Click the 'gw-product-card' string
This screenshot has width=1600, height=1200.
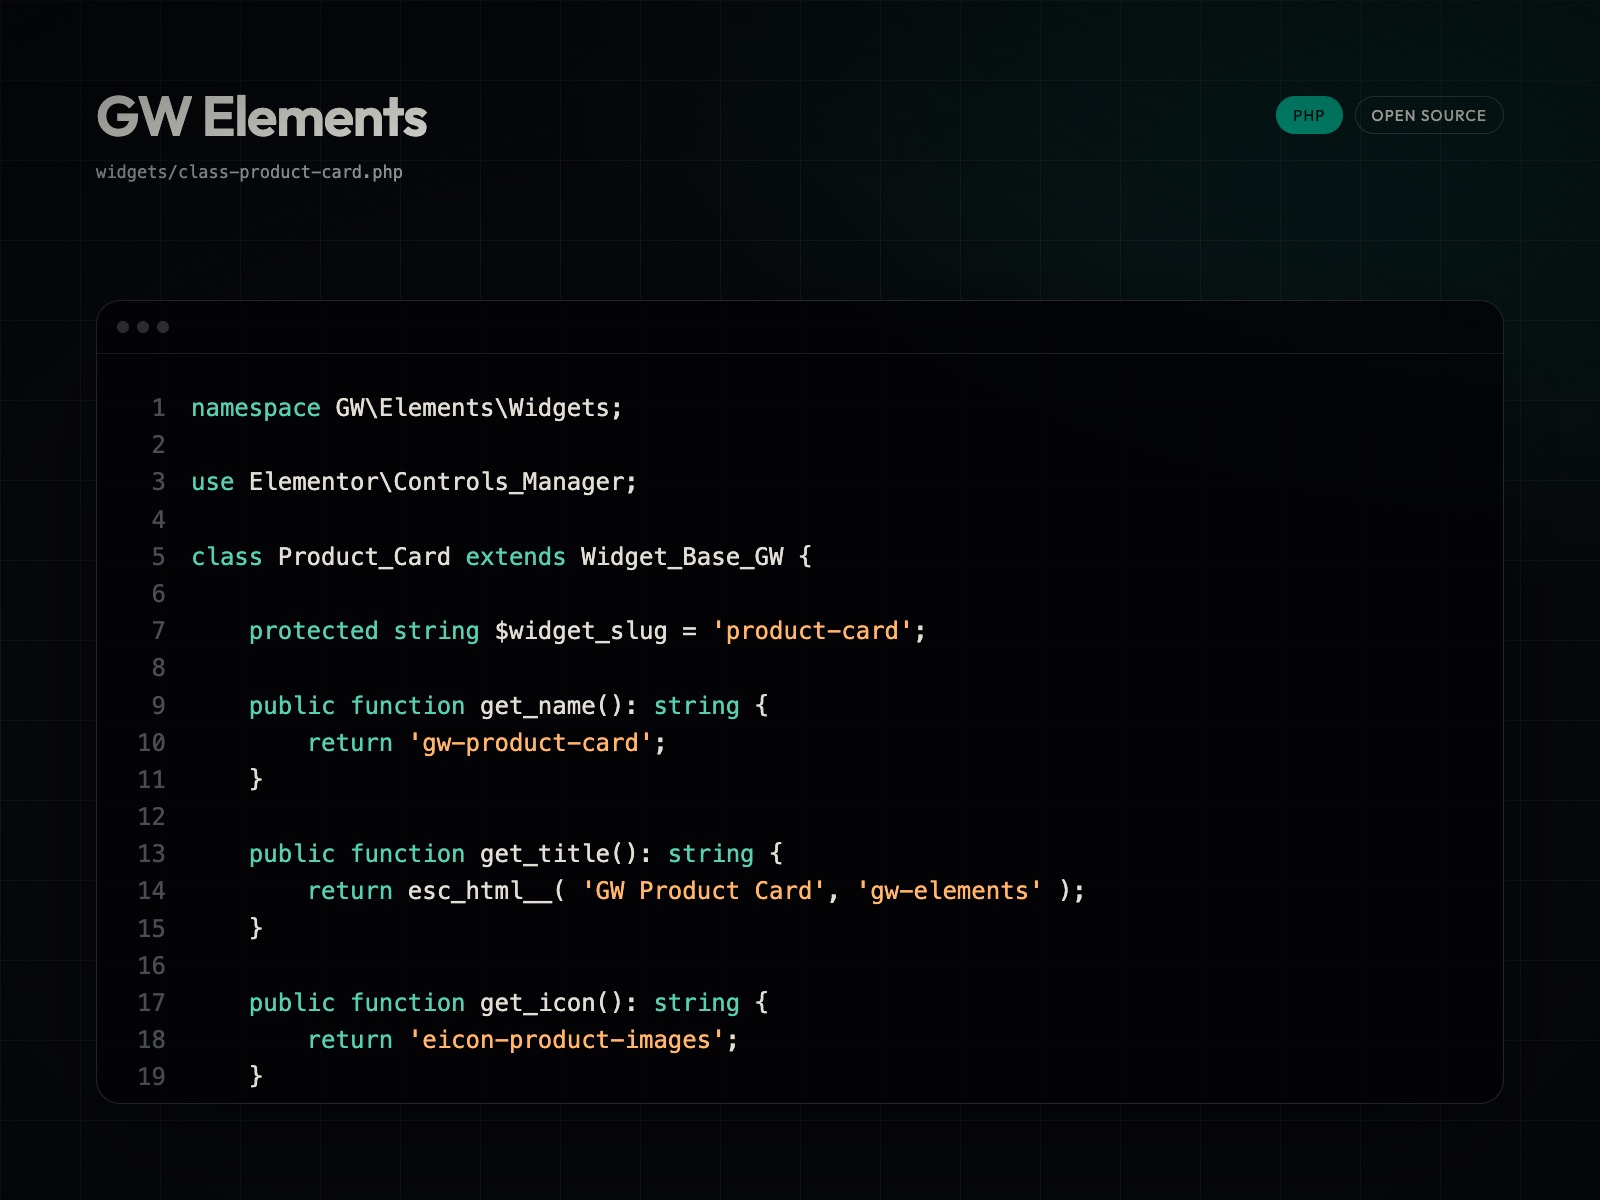[x=530, y=743]
